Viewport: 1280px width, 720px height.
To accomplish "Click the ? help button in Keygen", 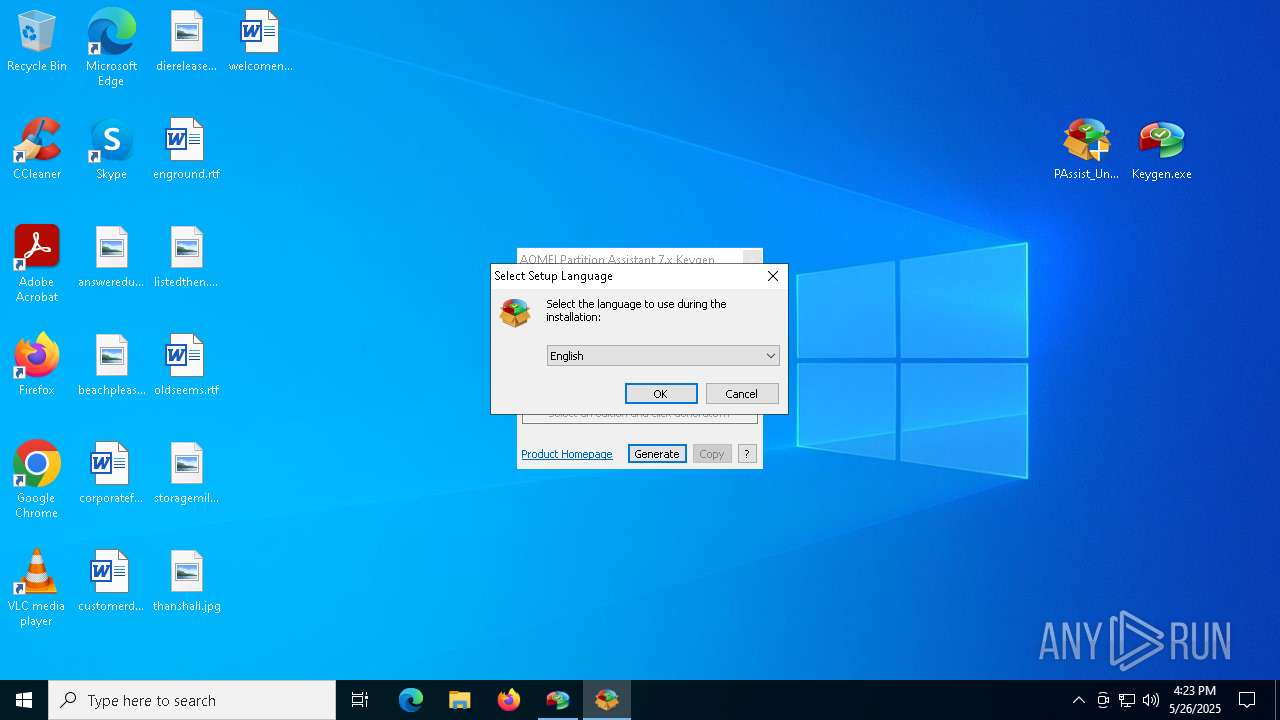I will pos(747,454).
